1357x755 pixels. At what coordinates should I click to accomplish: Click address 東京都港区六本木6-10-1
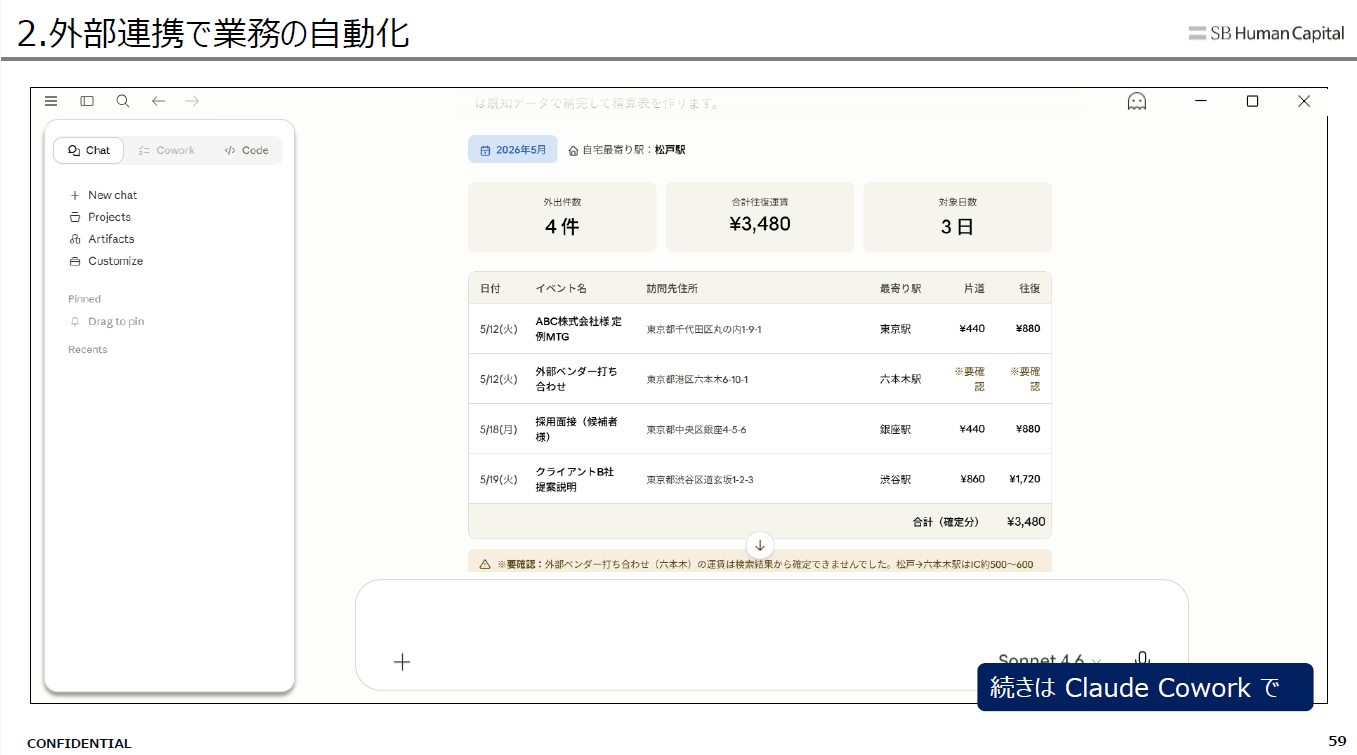coord(697,379)
